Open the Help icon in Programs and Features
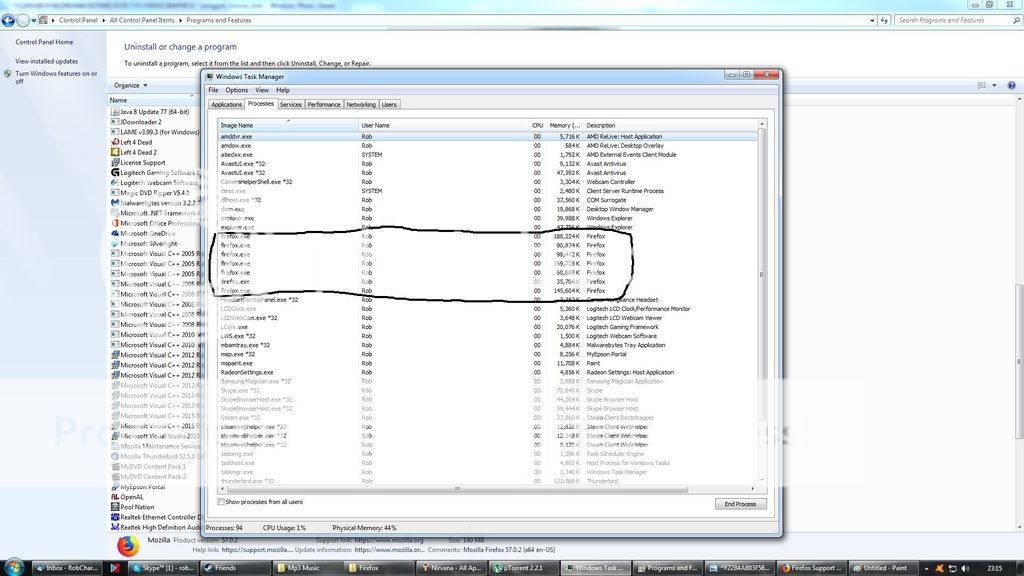This screenshot has height=576, width=1024. [1011, 86]
